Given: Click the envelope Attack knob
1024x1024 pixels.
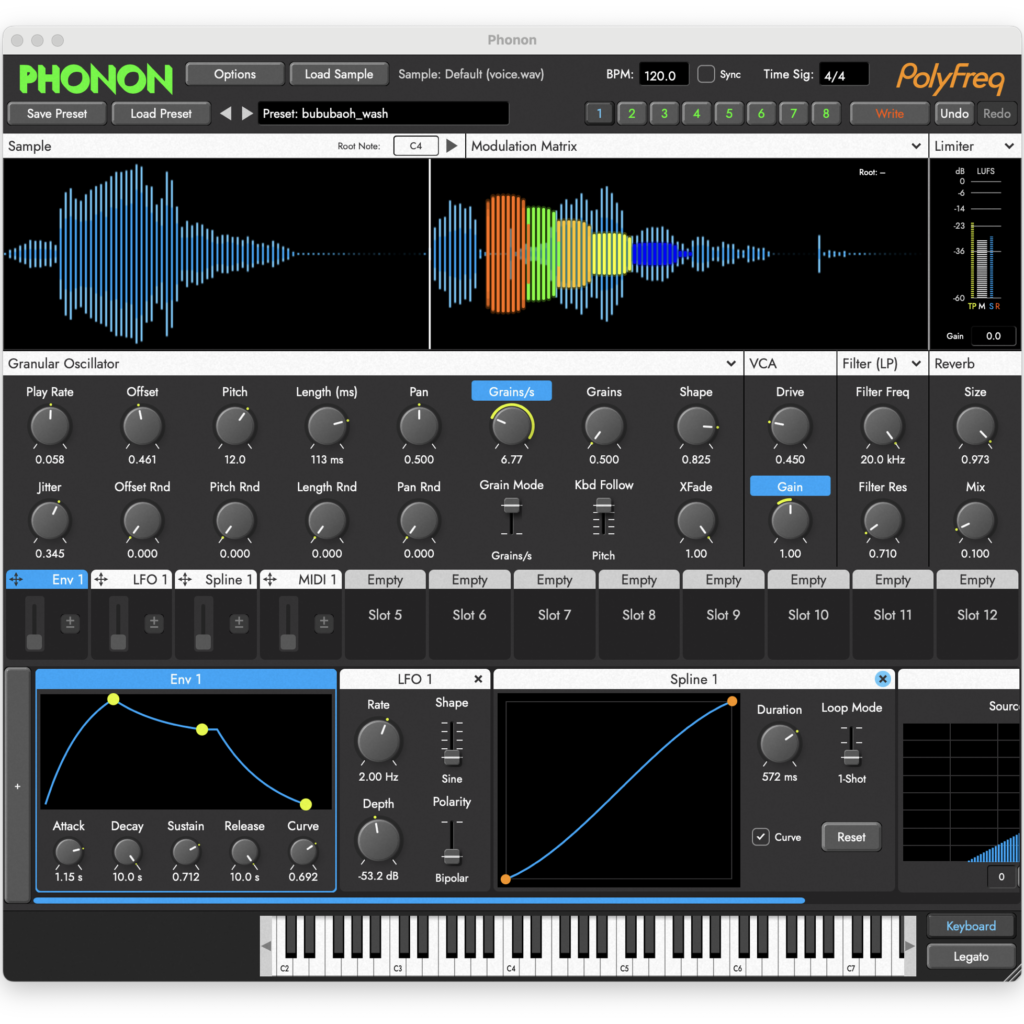Looking at the screenshot, I should [x=68, y=852].
